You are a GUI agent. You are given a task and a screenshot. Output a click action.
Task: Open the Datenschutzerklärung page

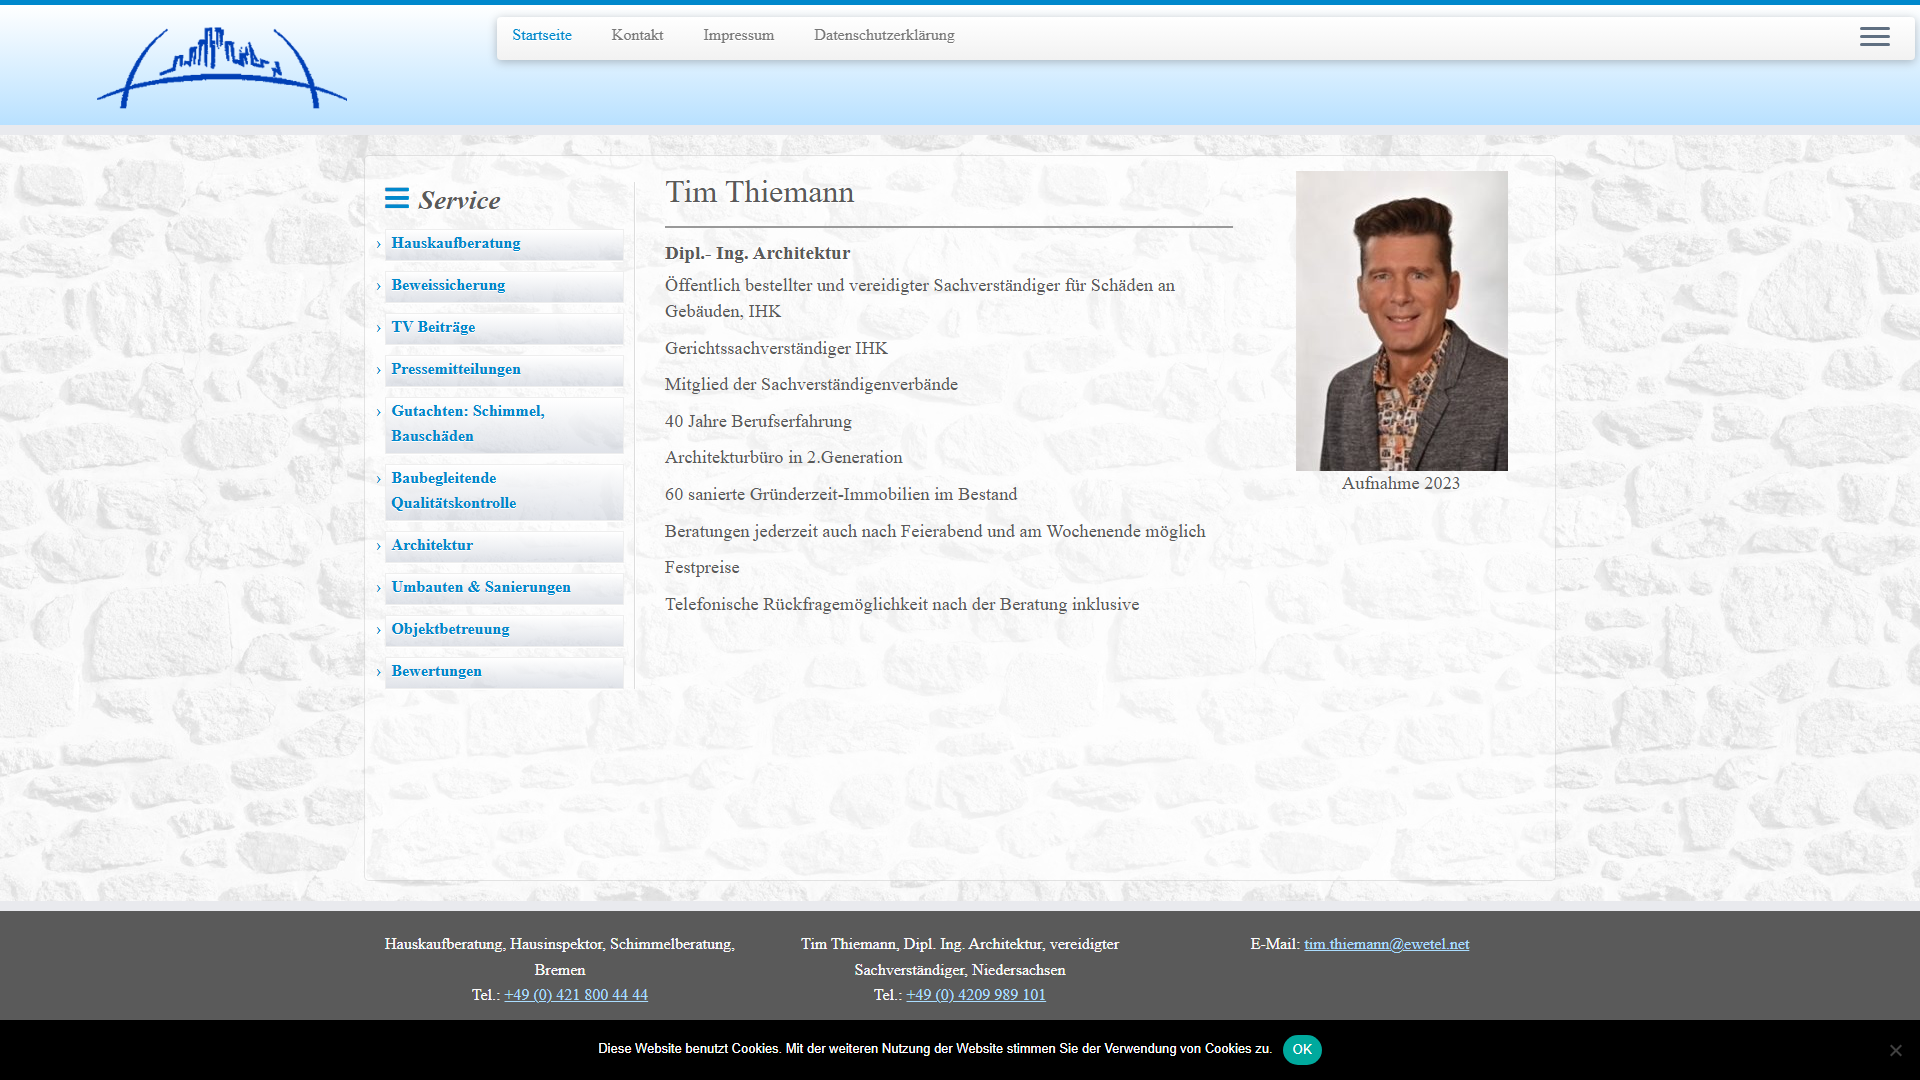pyautogui.click(x=884, y=35)
